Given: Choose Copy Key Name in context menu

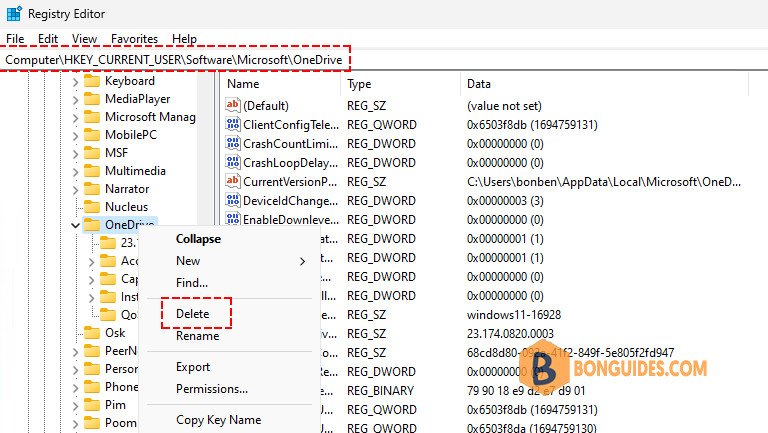Looking at the screenshot, I should pos(218,420).
